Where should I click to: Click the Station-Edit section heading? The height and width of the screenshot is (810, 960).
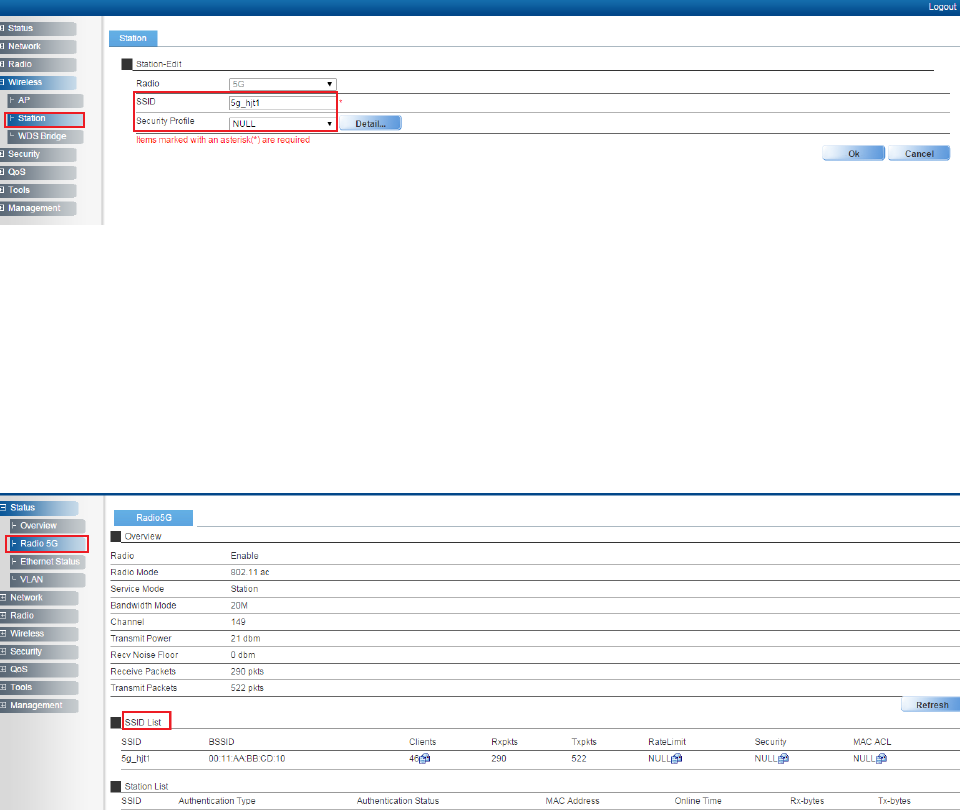(x=159, y=64)
